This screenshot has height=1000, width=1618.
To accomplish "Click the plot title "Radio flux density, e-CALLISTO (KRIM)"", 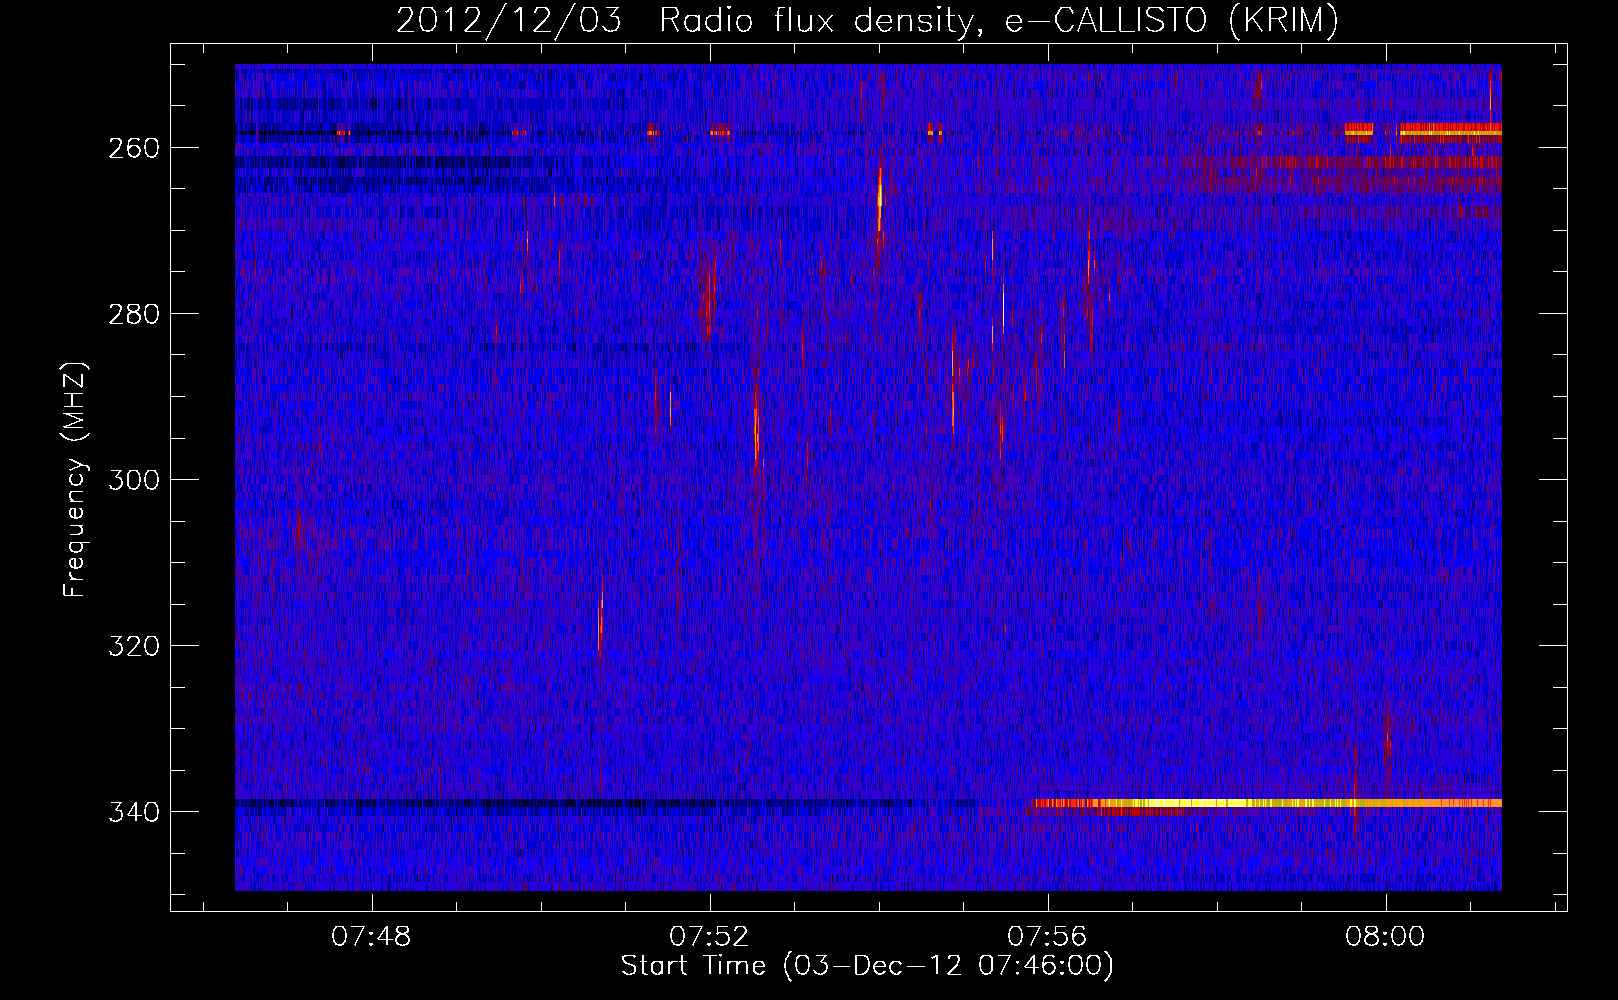I will (x=998, y=20).
